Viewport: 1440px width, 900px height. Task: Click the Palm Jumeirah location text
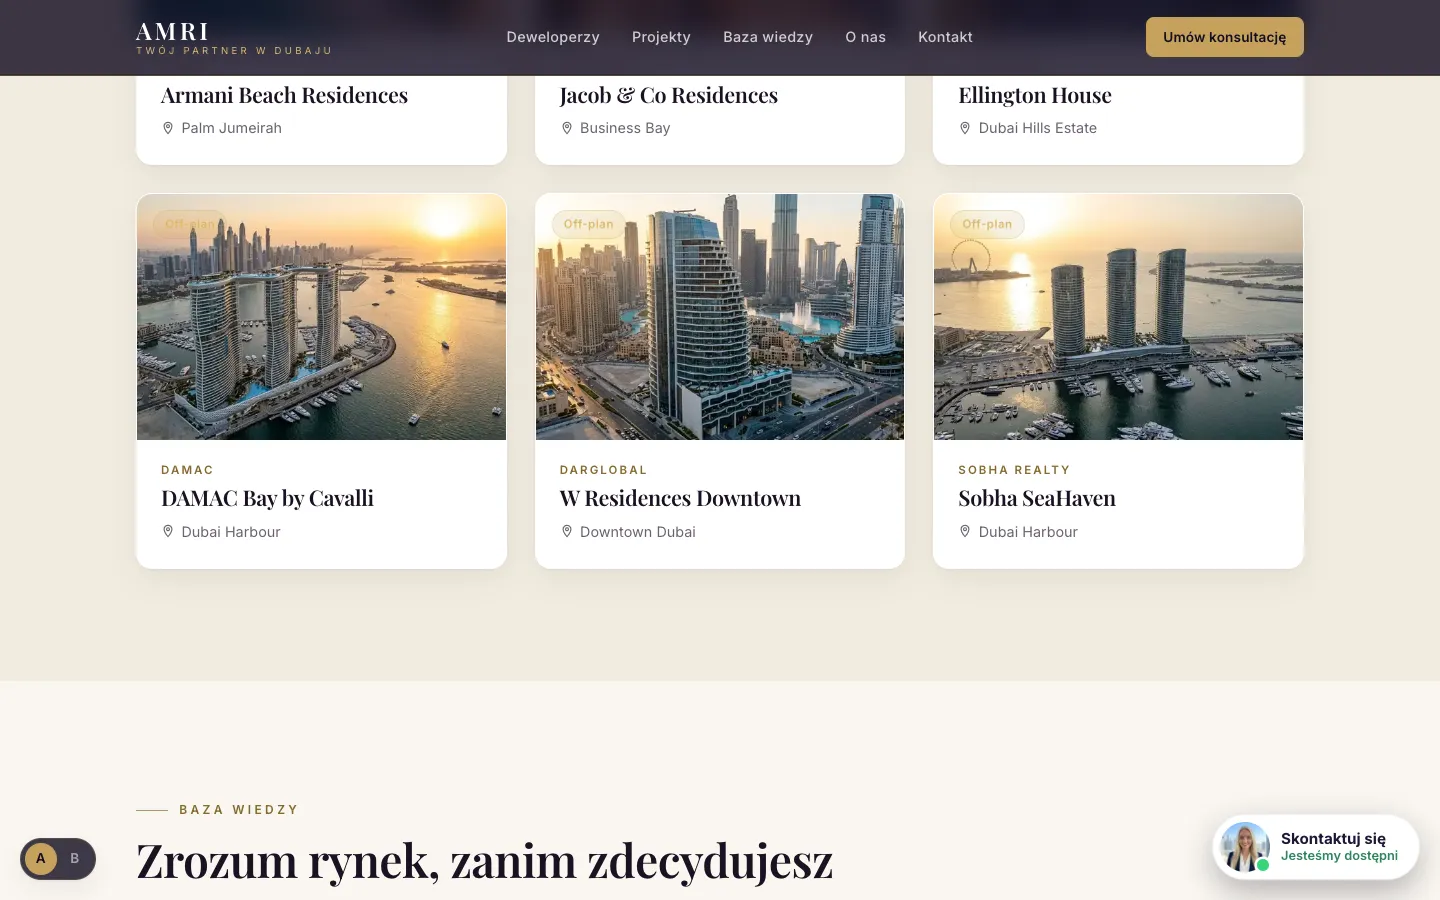point(231,128)
